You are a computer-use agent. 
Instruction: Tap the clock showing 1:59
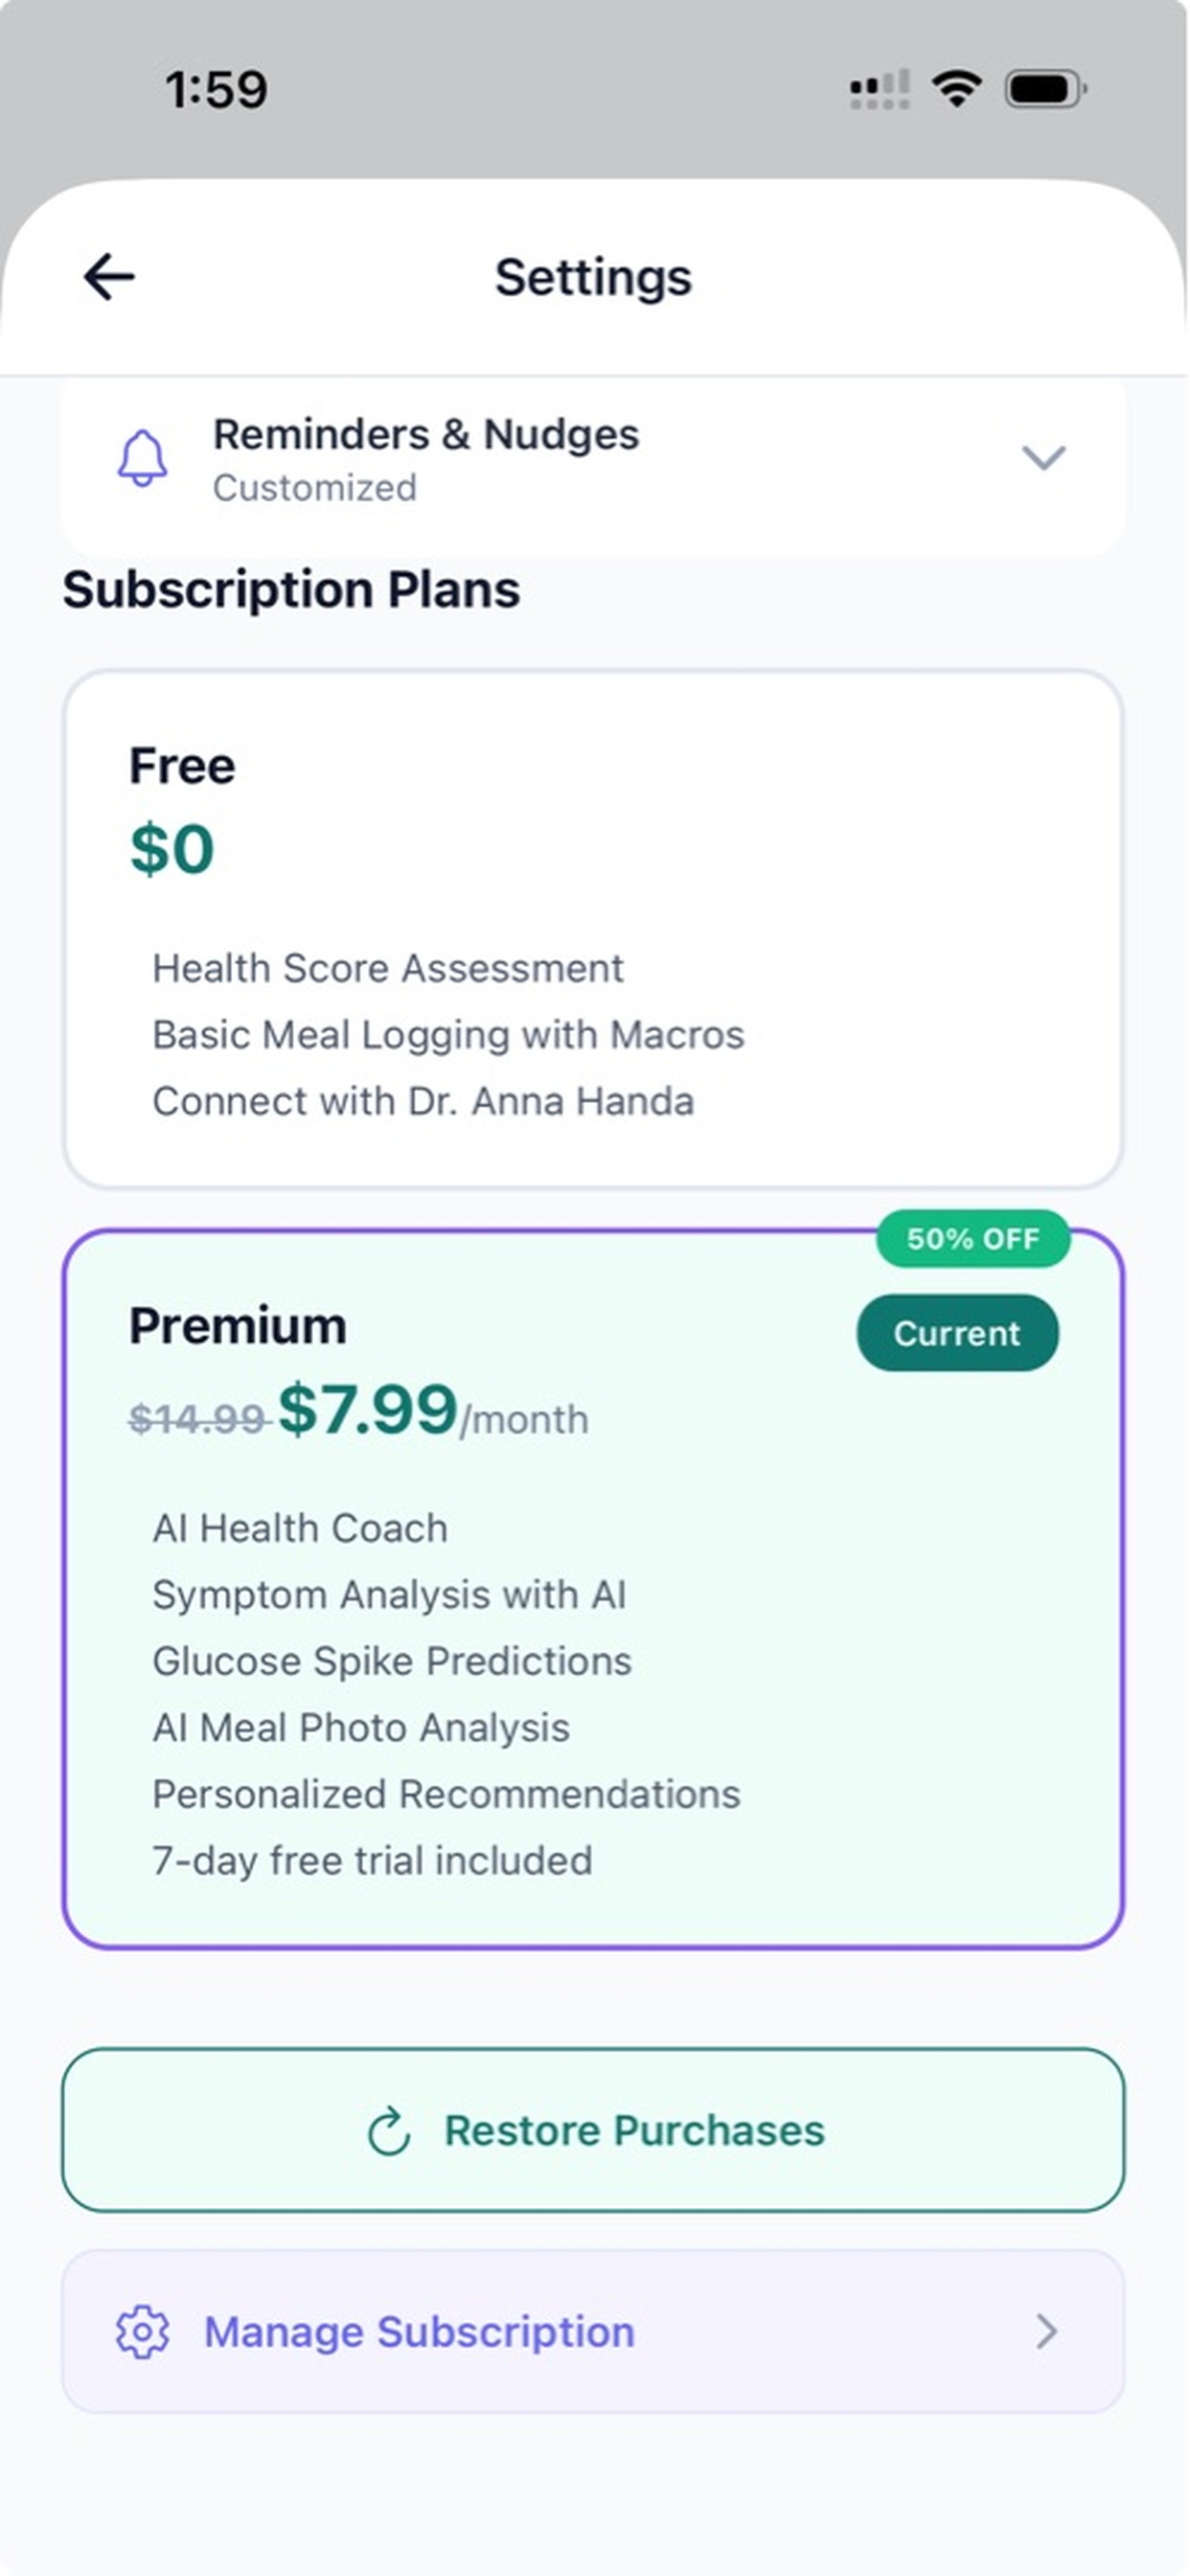click(216, 90)
